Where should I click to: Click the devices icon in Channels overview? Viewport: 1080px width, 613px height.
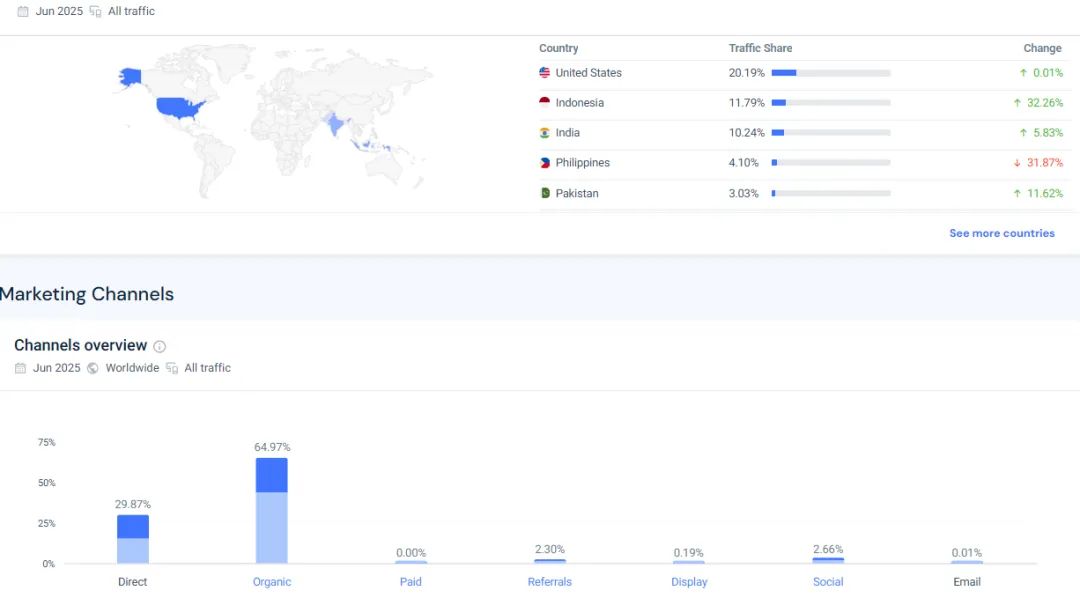(172, 368)
